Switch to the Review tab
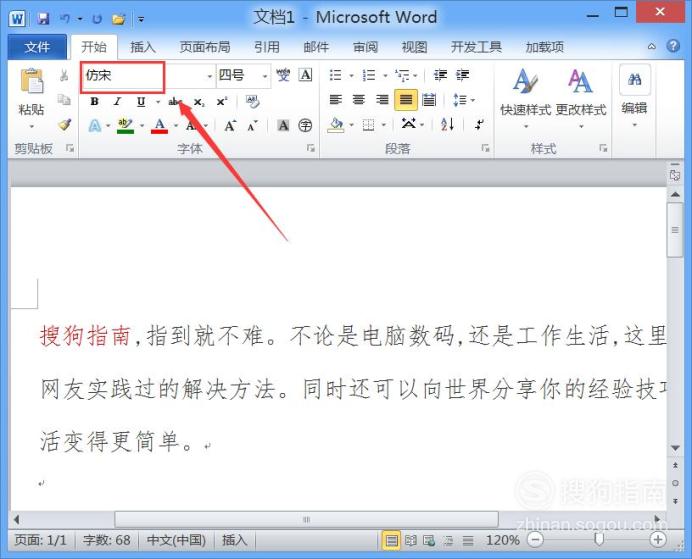 (365, 46)
